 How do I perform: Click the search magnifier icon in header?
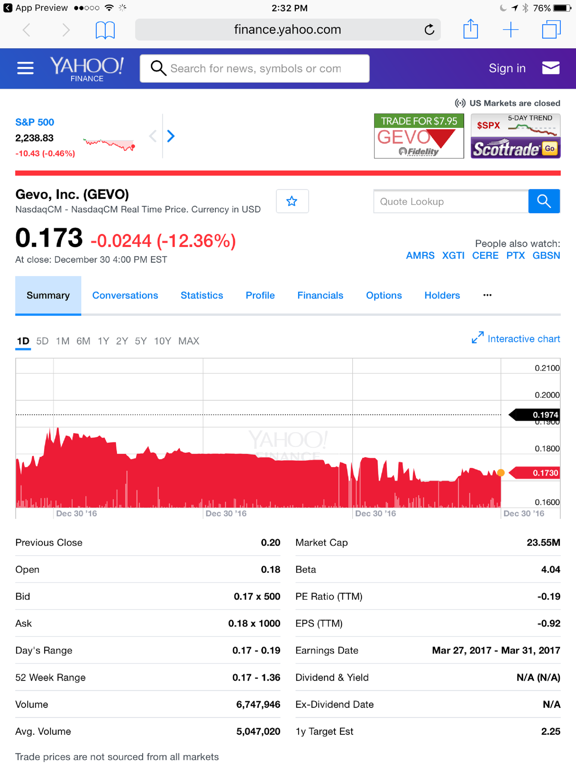click(158, 68)
